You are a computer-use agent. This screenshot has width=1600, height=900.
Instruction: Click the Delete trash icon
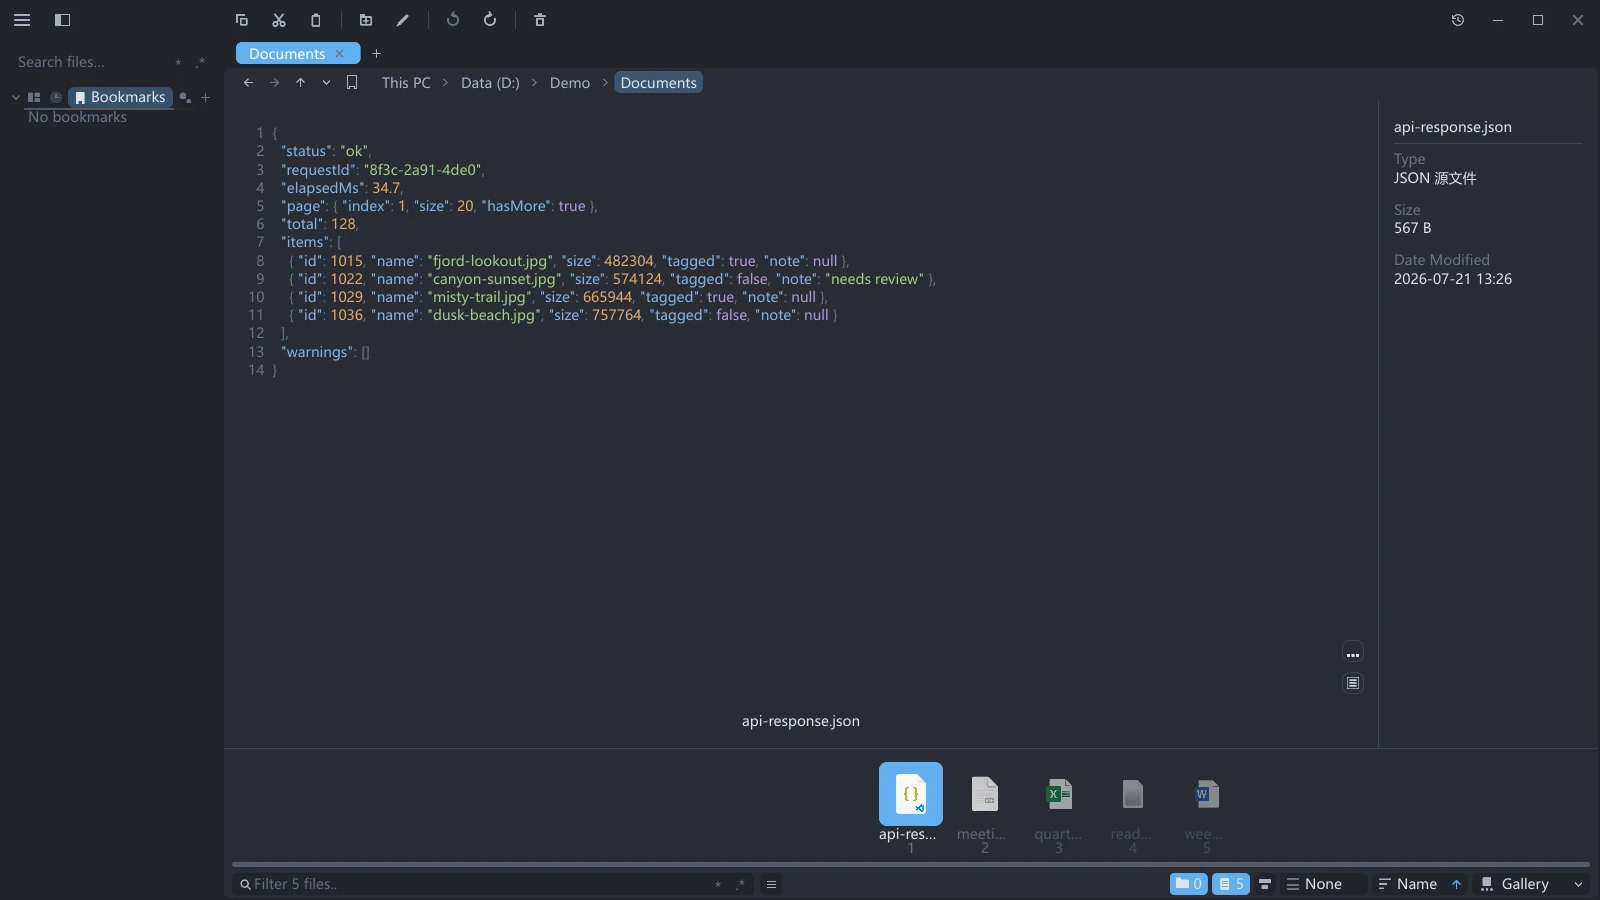tap(540, 20)
